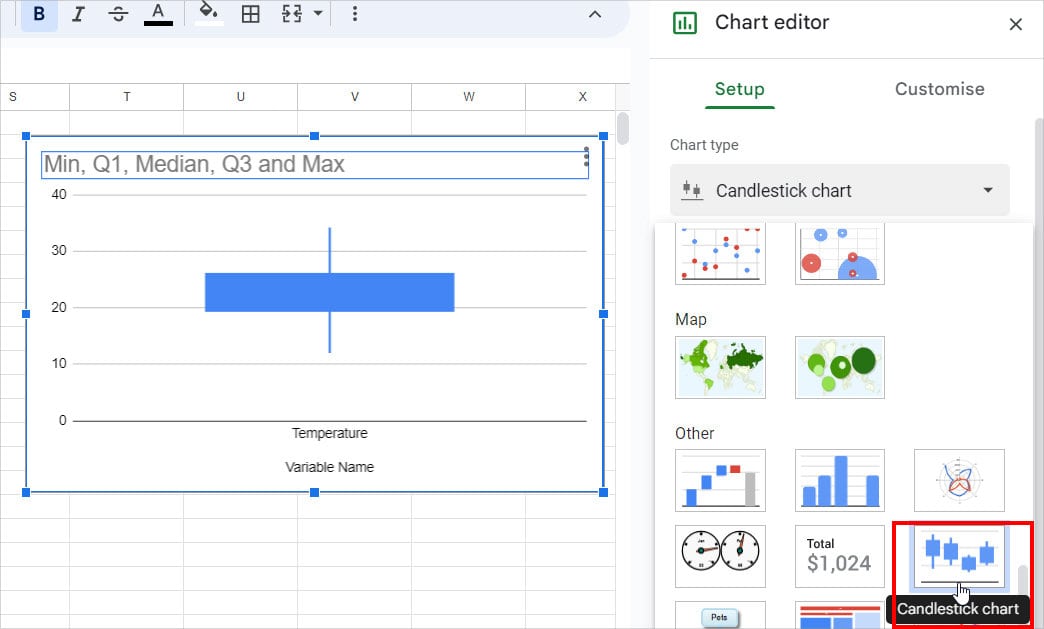1044x629 pixels.
Task: Apply bold formatting
Action: coord(38,14)
